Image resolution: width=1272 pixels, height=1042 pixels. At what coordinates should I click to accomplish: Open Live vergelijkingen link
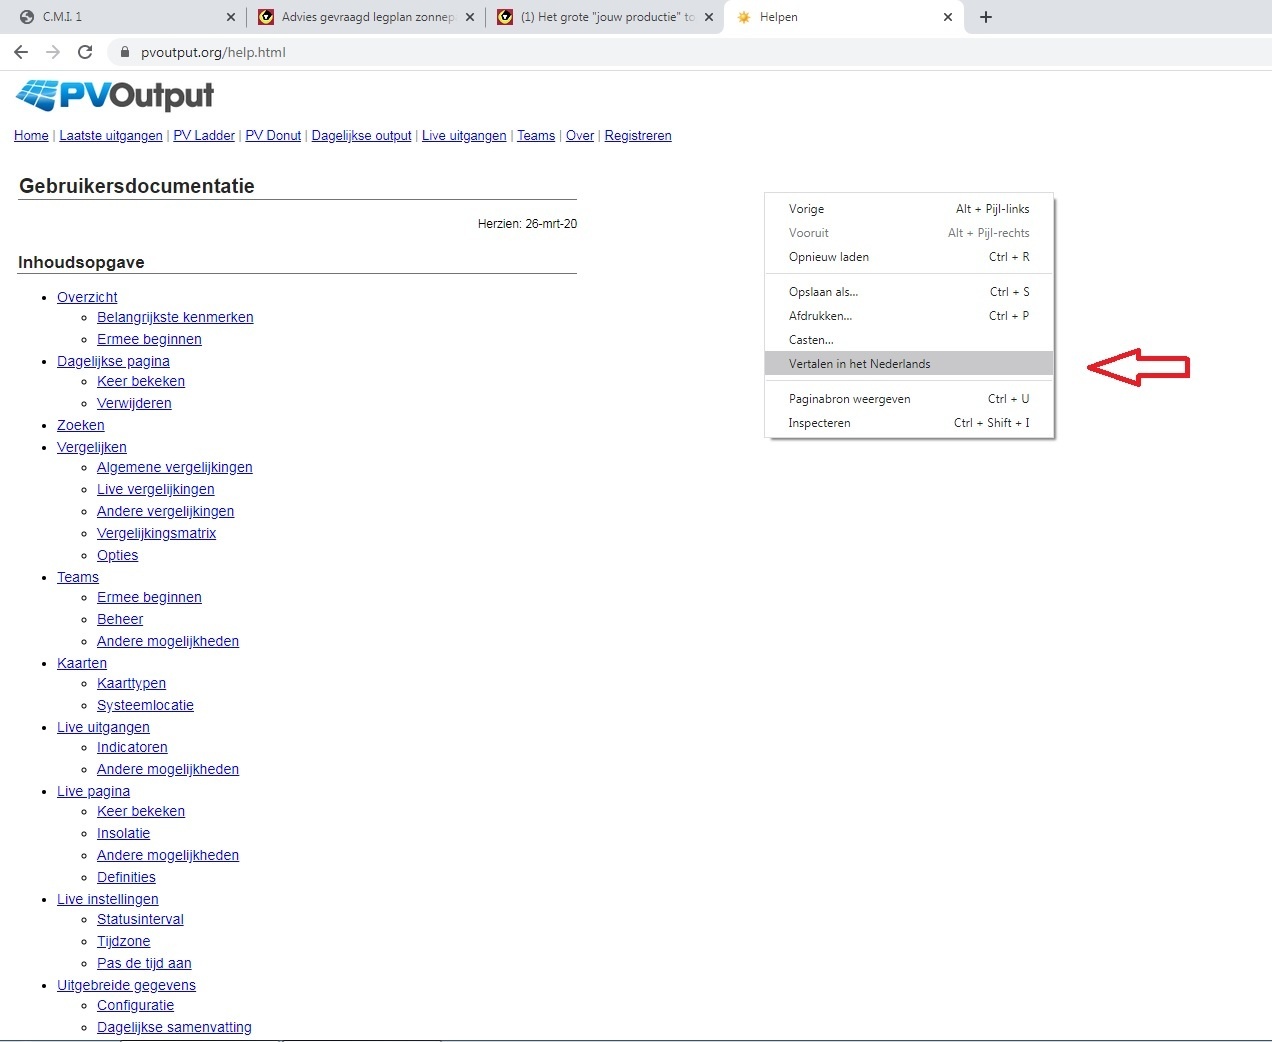pyautogui.click(x=155, y=489)
